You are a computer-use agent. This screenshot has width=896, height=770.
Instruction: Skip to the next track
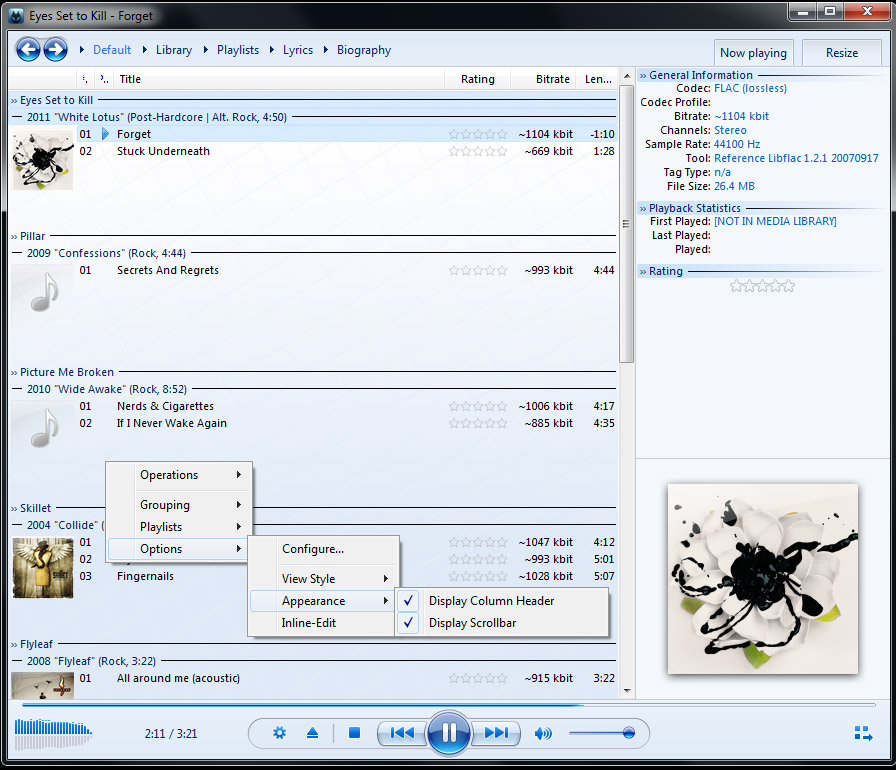(496, 733)
